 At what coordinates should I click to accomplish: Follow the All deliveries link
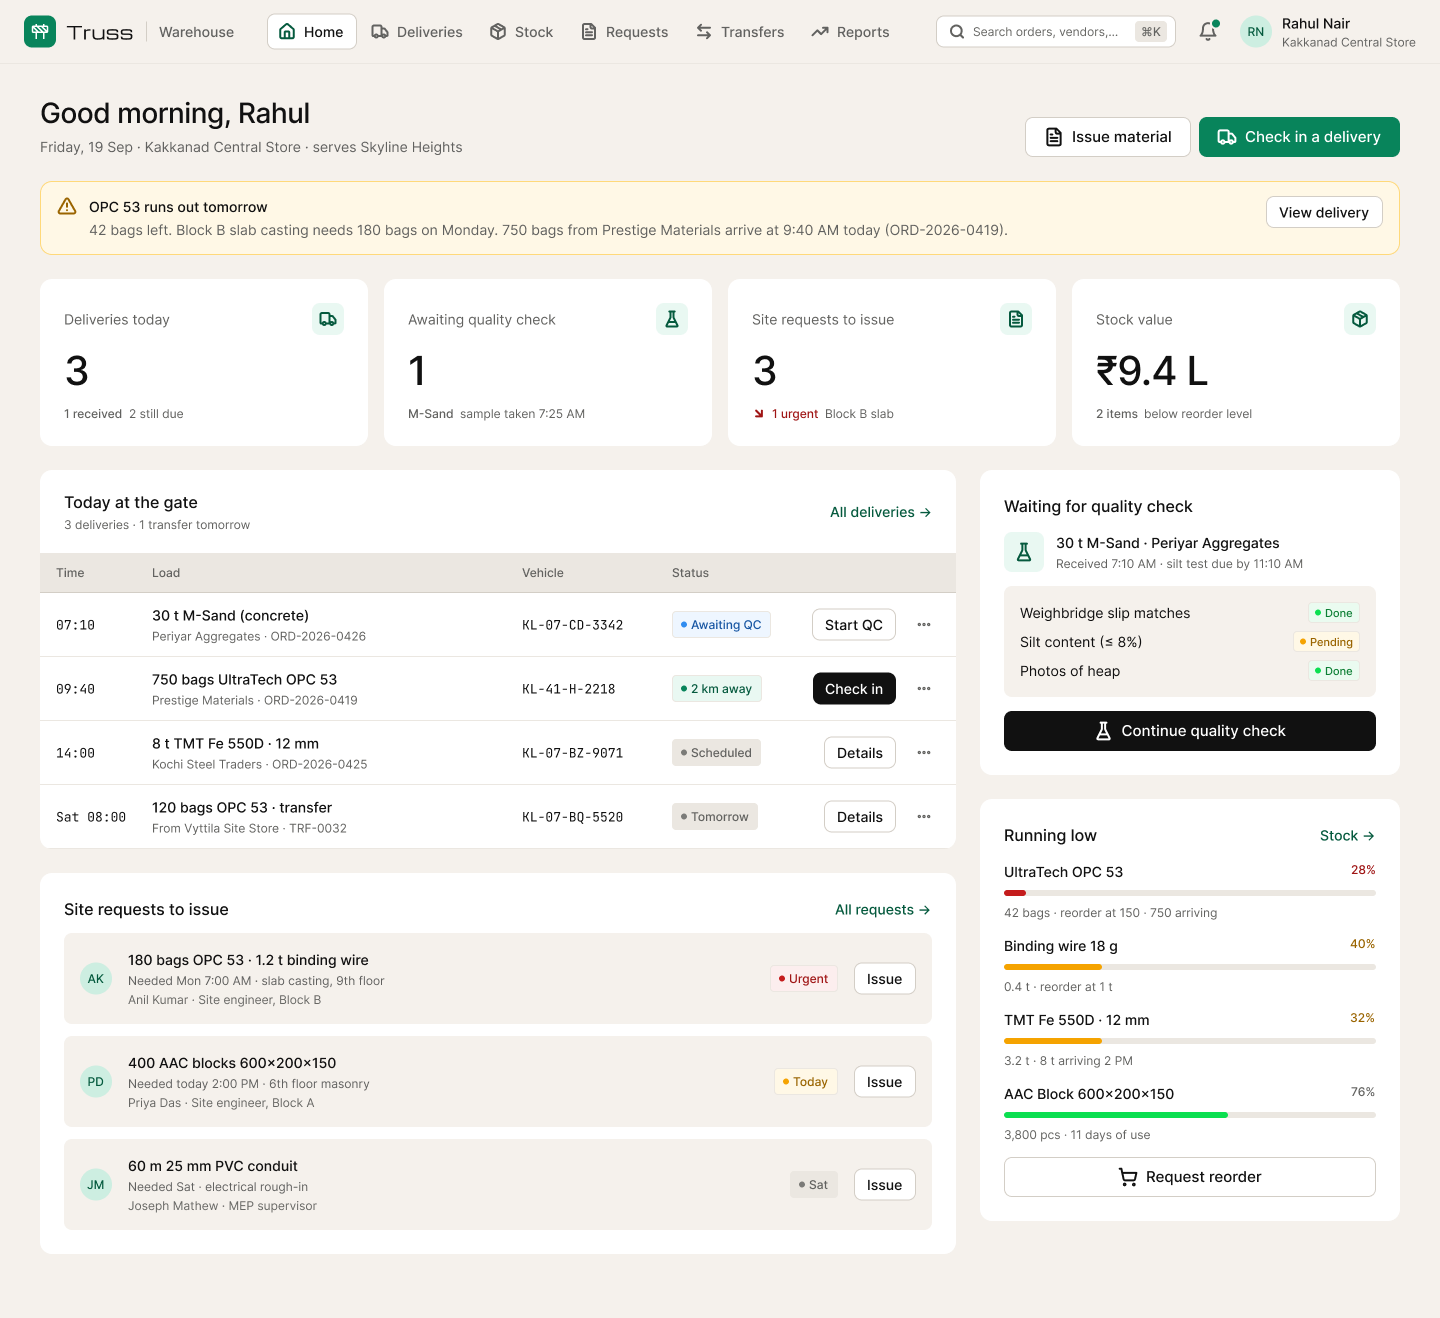pyautogui.click(x=881, y=512)
